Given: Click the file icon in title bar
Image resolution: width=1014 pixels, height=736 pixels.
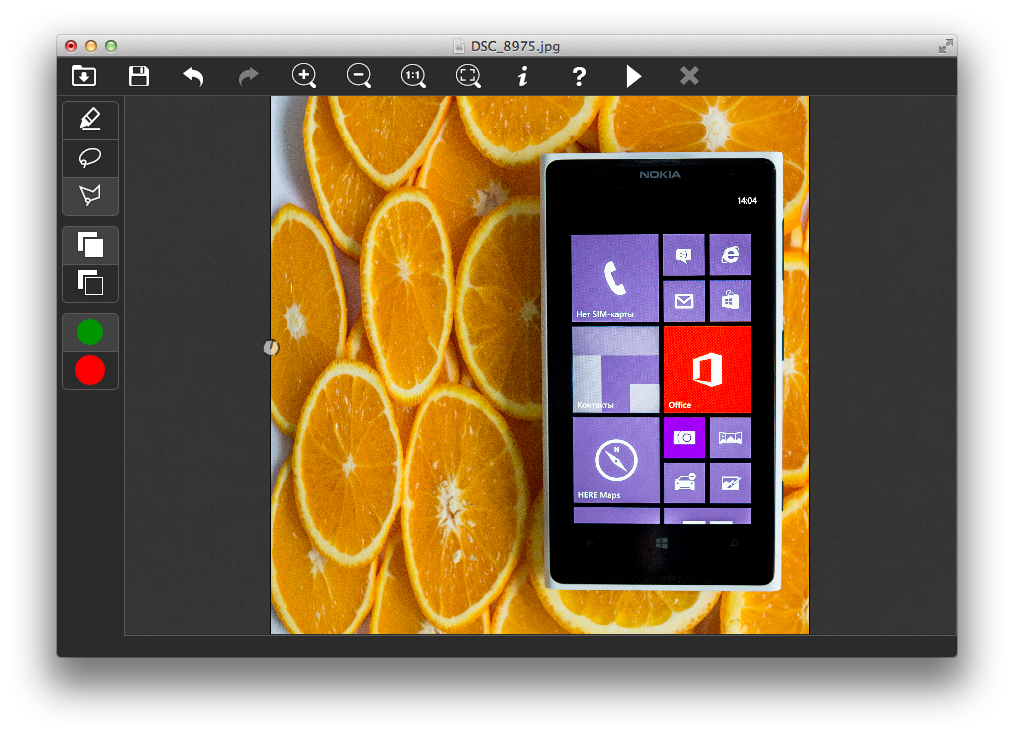Looking at the screenshot, I should point(459,46).
